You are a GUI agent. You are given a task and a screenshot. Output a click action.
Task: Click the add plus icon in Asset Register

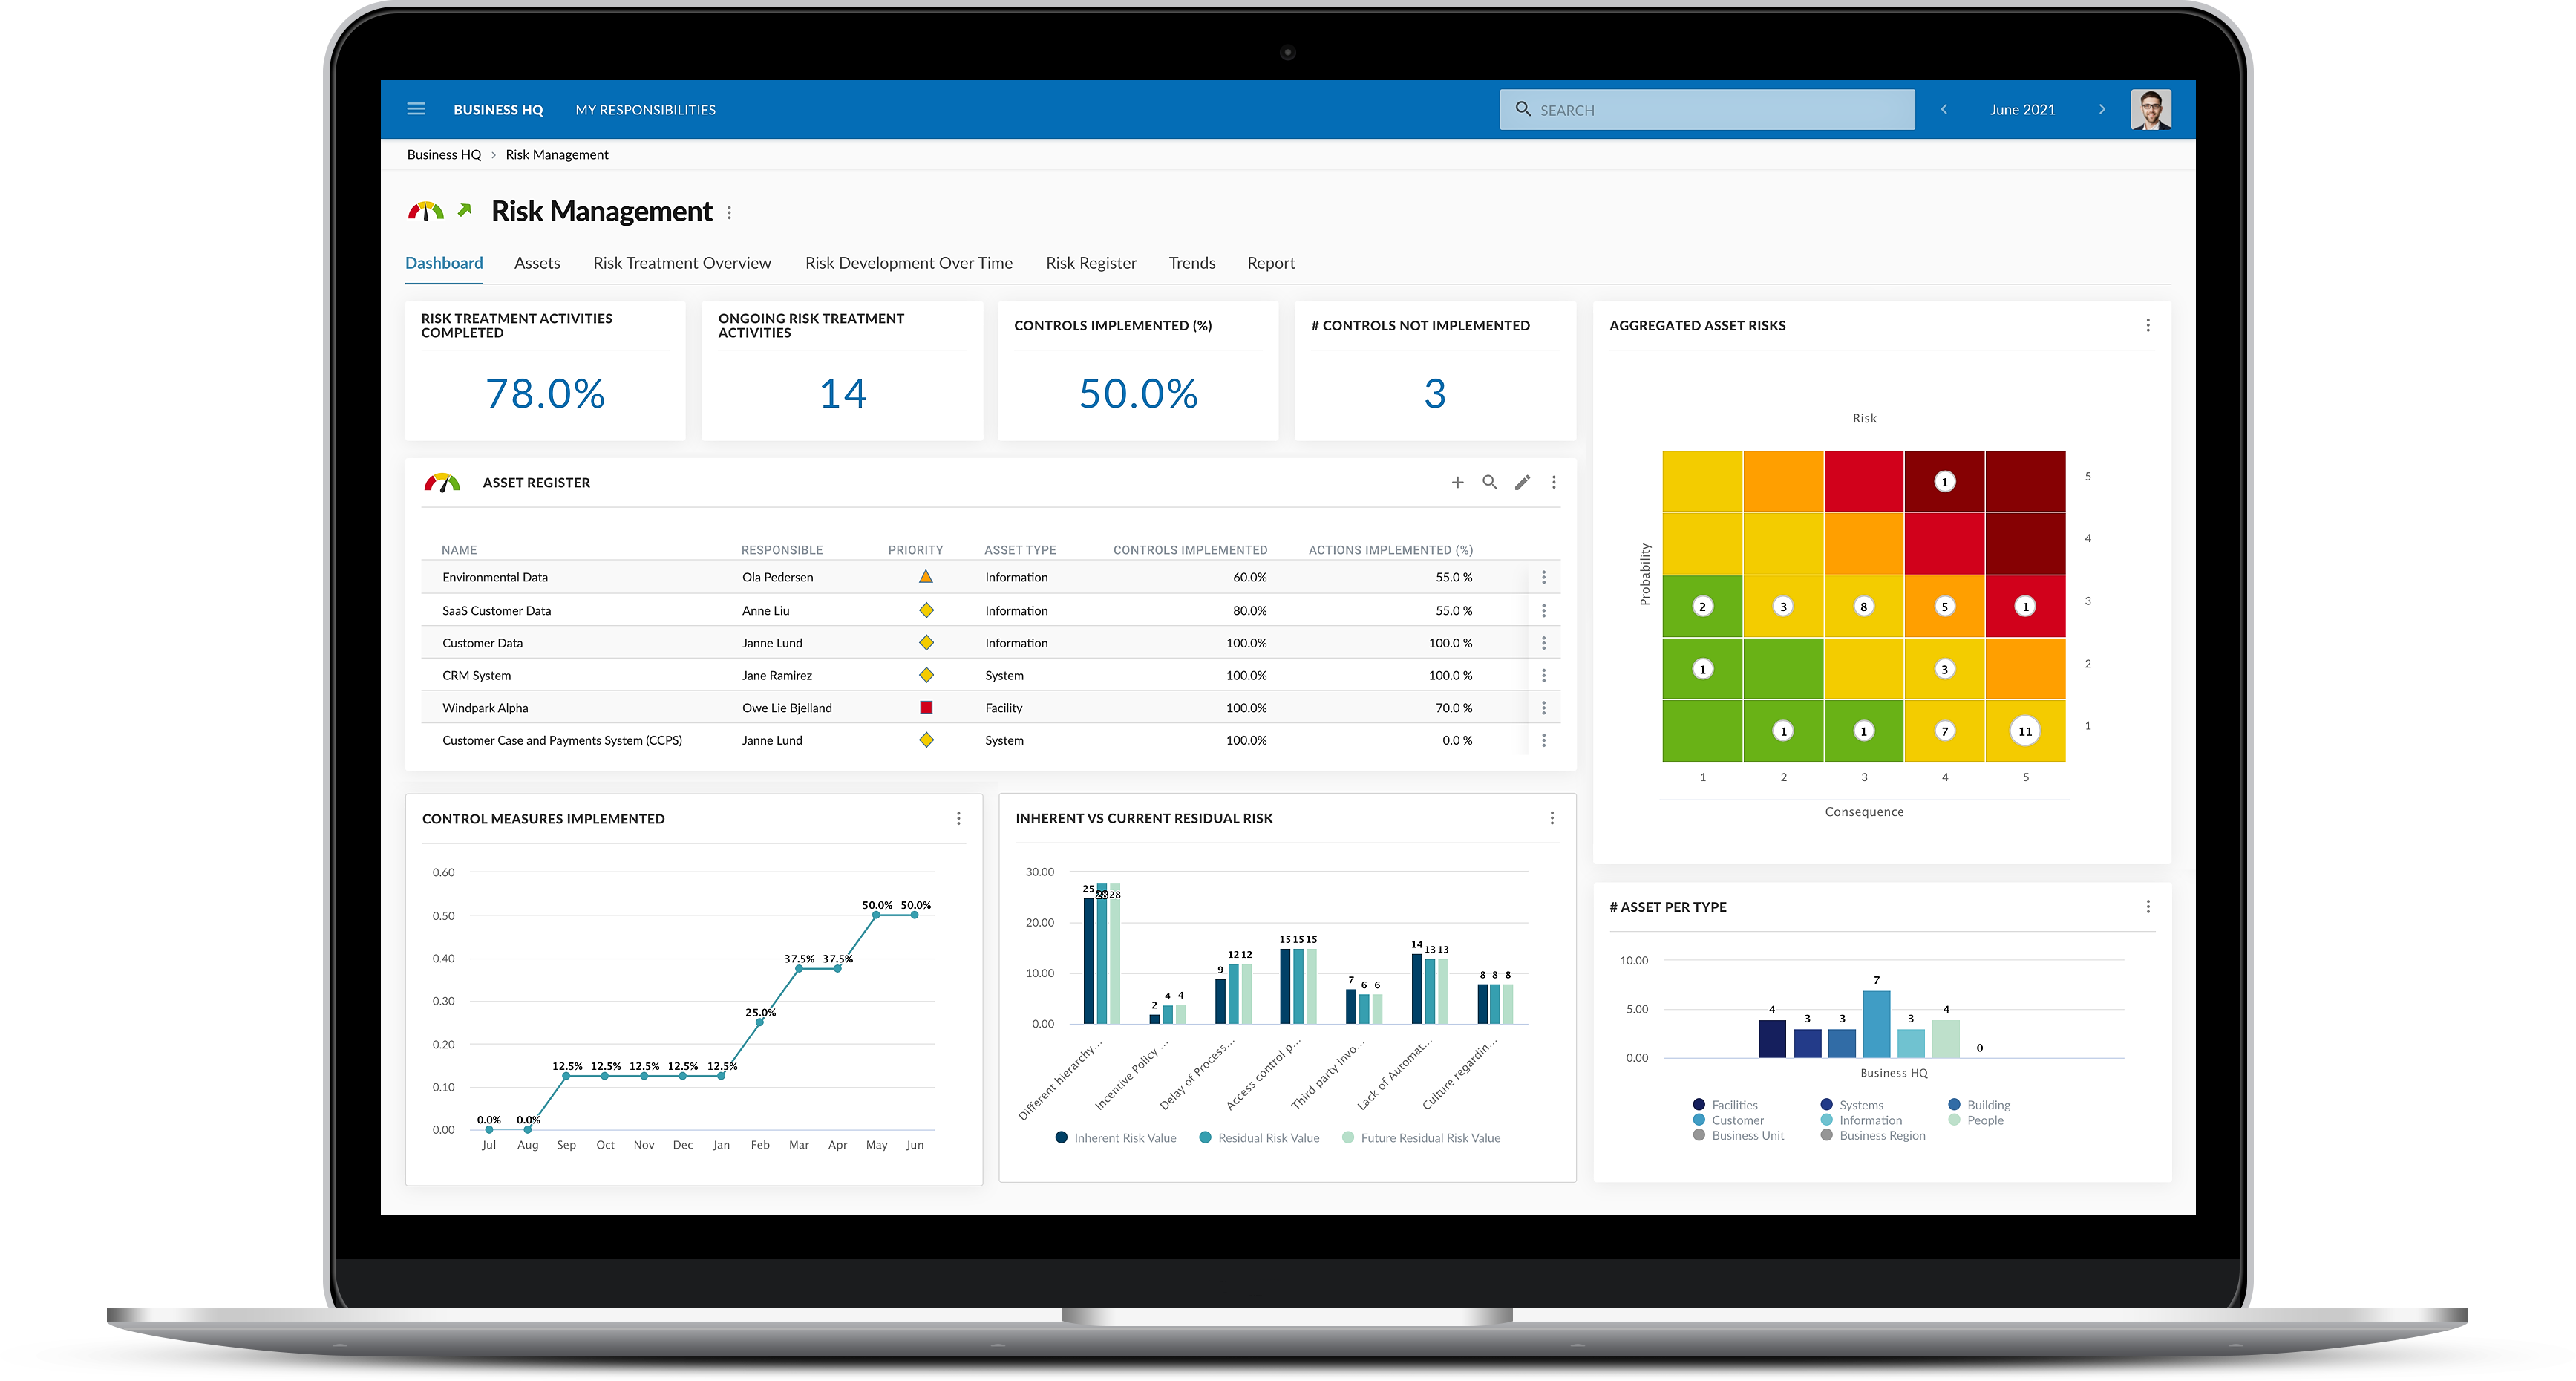point(1457,483)
